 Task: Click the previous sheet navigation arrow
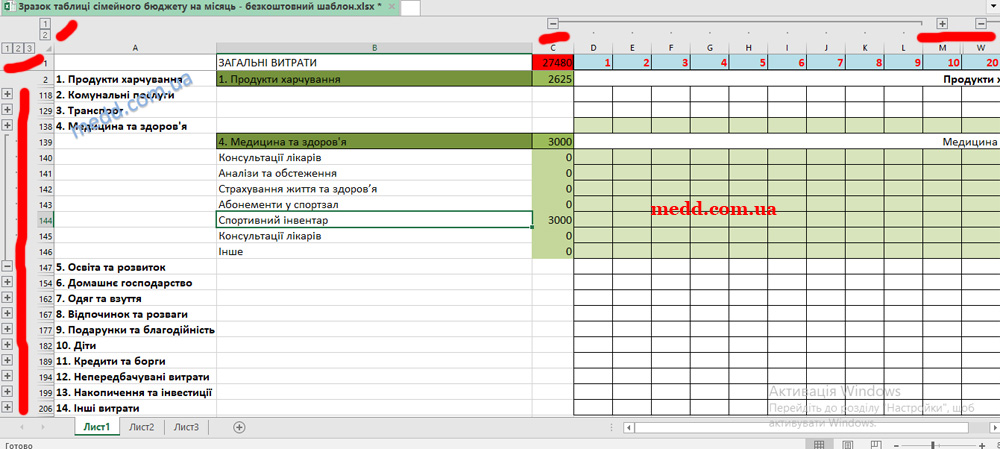[22, 427]
